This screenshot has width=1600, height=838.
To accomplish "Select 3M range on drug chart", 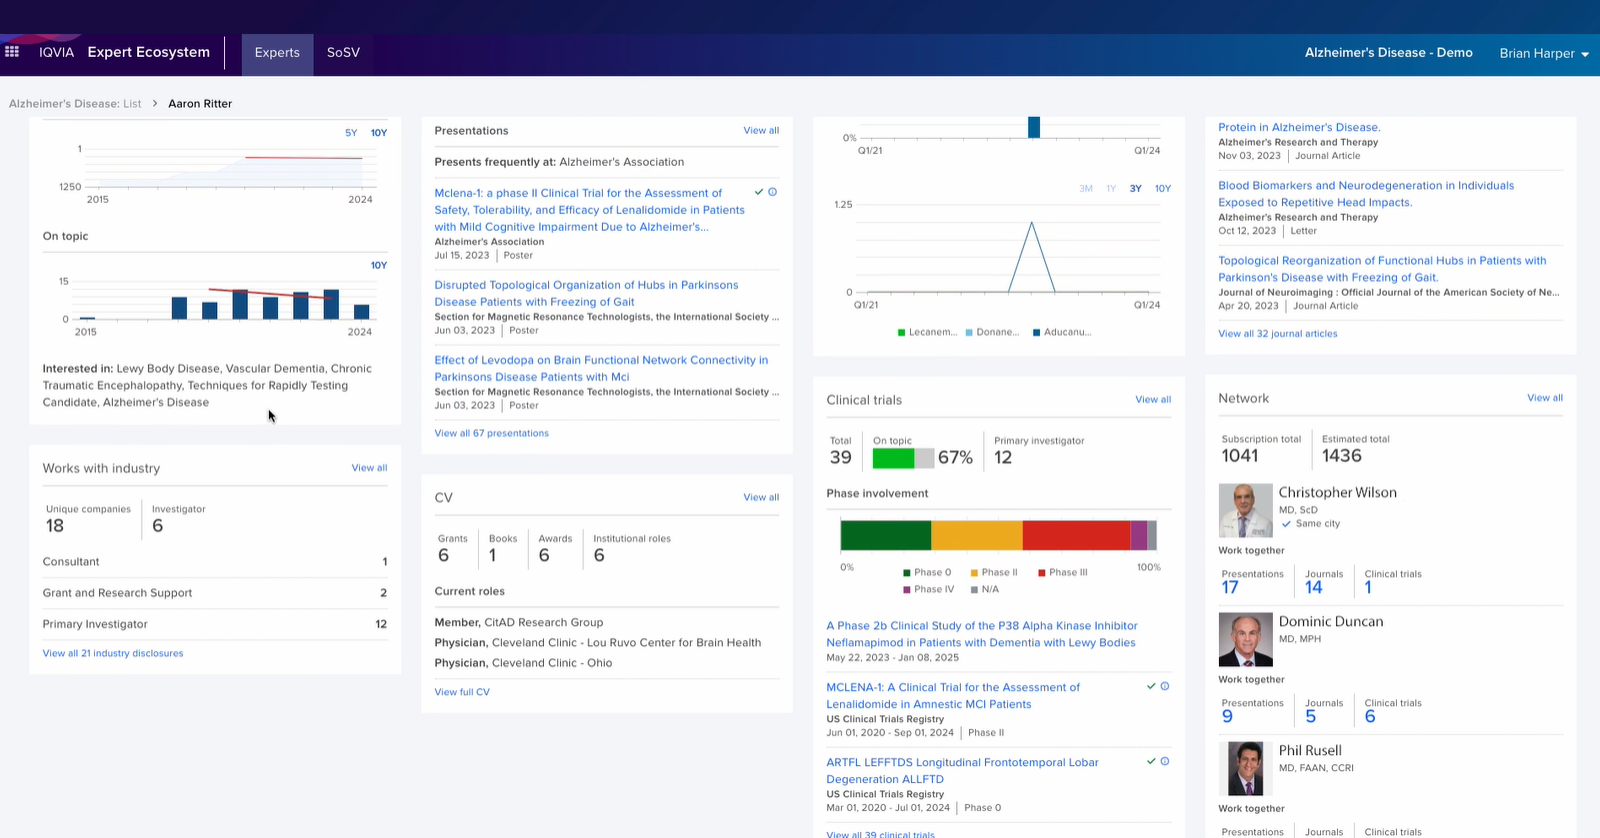I will click(1086, 188).
